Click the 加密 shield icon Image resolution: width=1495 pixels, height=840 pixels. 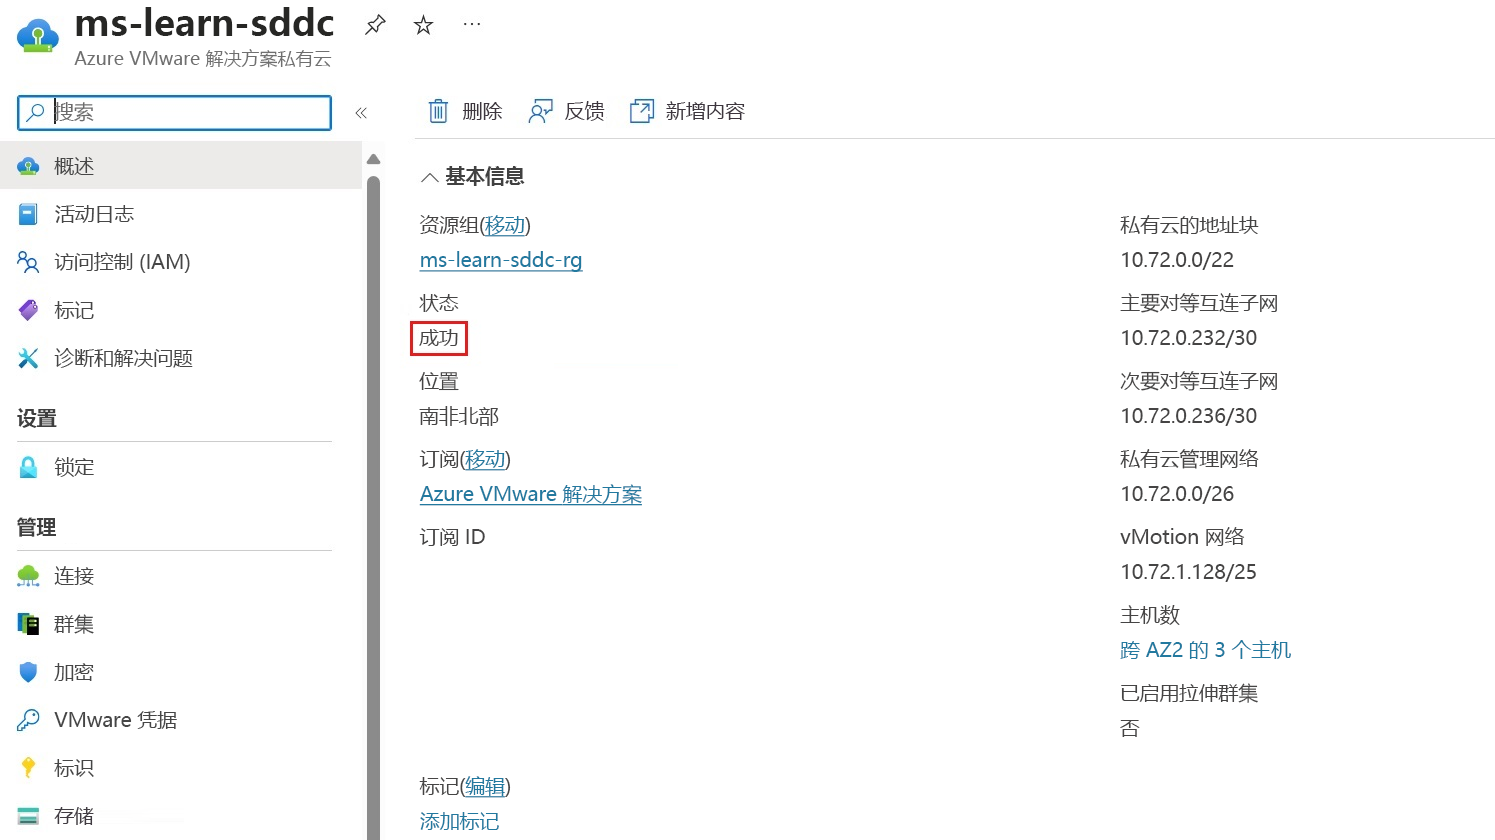[x=28, y=672]
